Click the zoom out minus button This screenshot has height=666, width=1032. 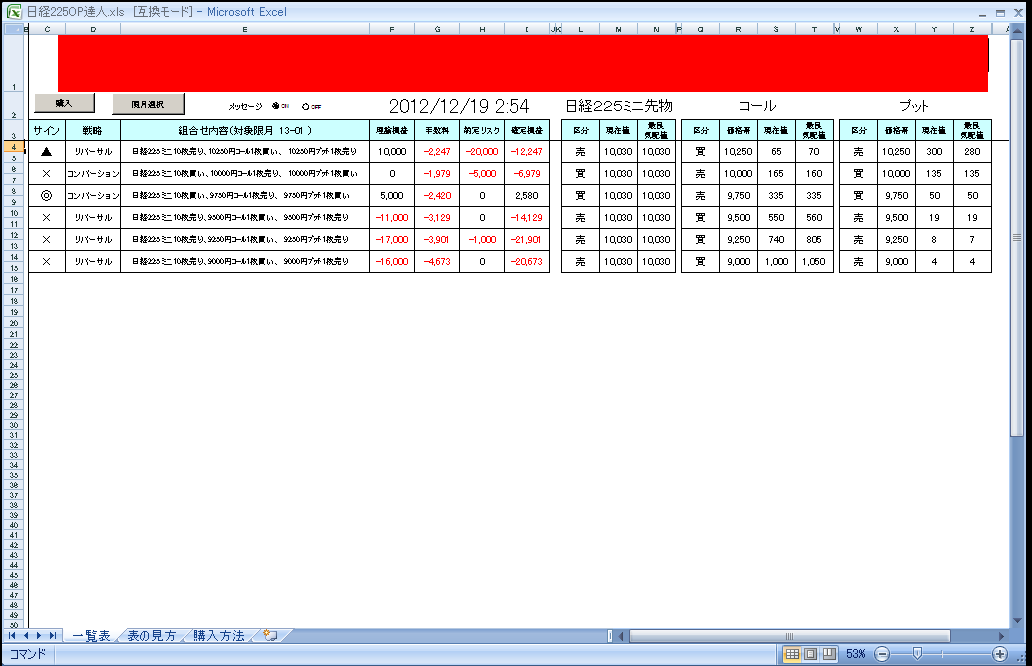(x=883, y=654)
